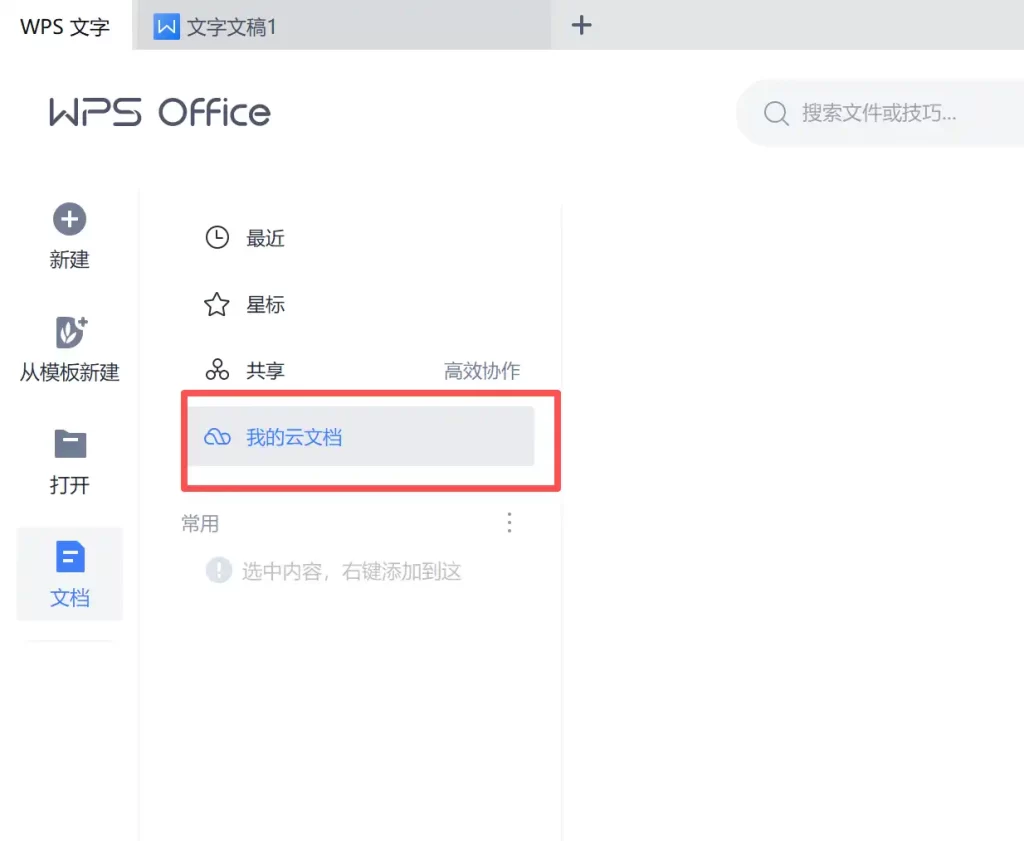This screenshot has width=1024, height=841.
Task: Click the 共享 share icon
Action: click(216, 370)
